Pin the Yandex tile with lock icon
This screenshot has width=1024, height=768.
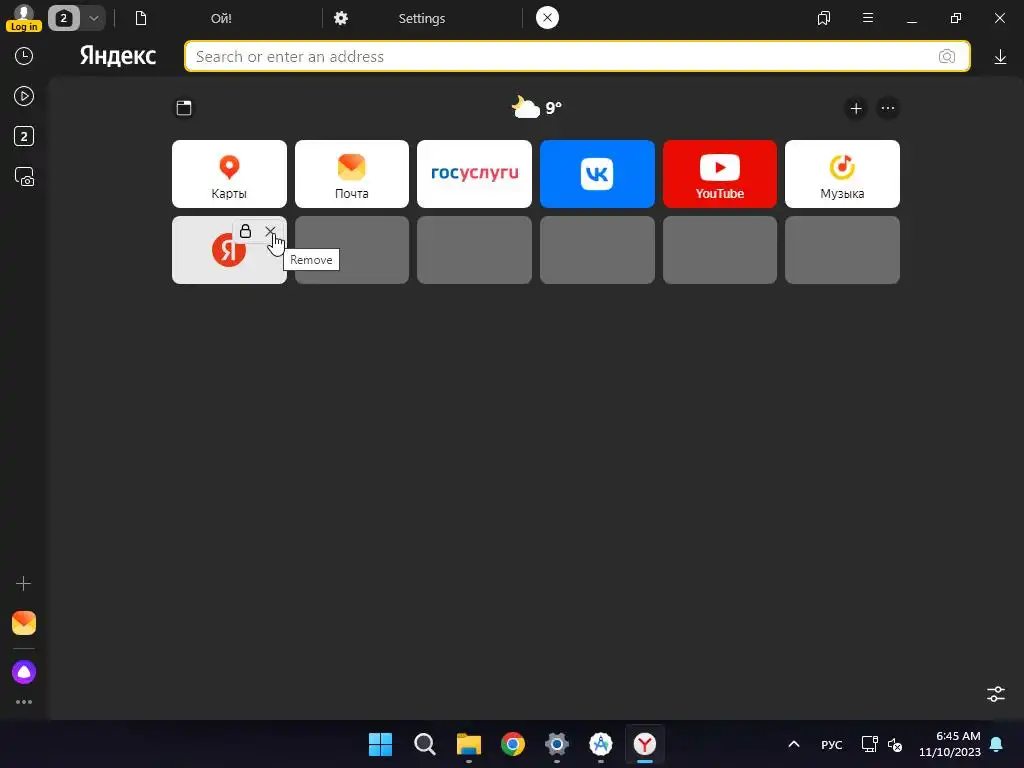tap(245, 231)
